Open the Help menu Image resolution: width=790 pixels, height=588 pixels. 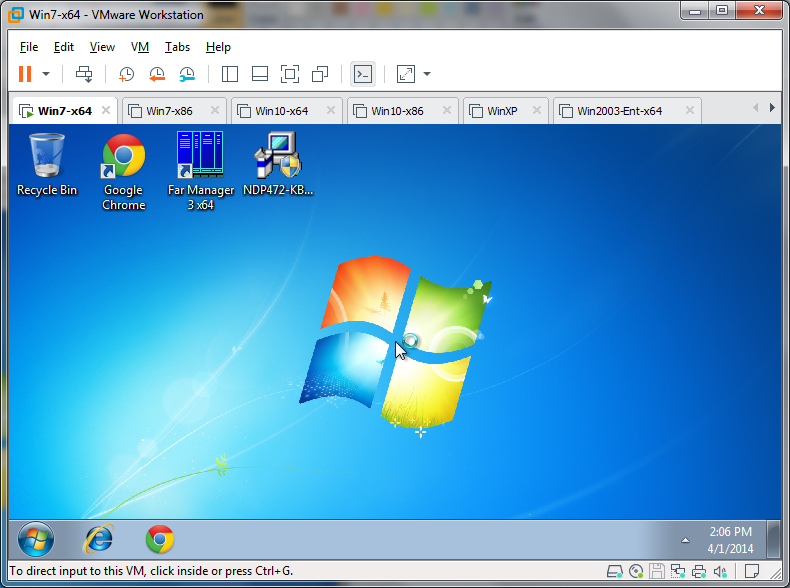218,47
